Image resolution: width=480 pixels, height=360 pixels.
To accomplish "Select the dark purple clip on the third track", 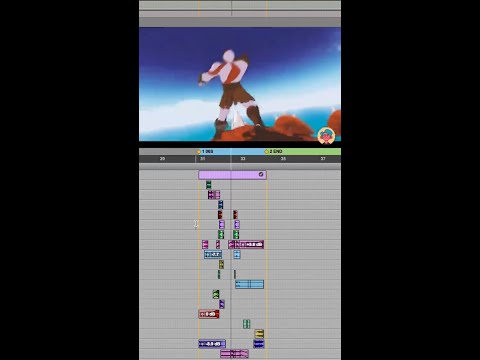I will pyautogui.click(x=211, y=195).
